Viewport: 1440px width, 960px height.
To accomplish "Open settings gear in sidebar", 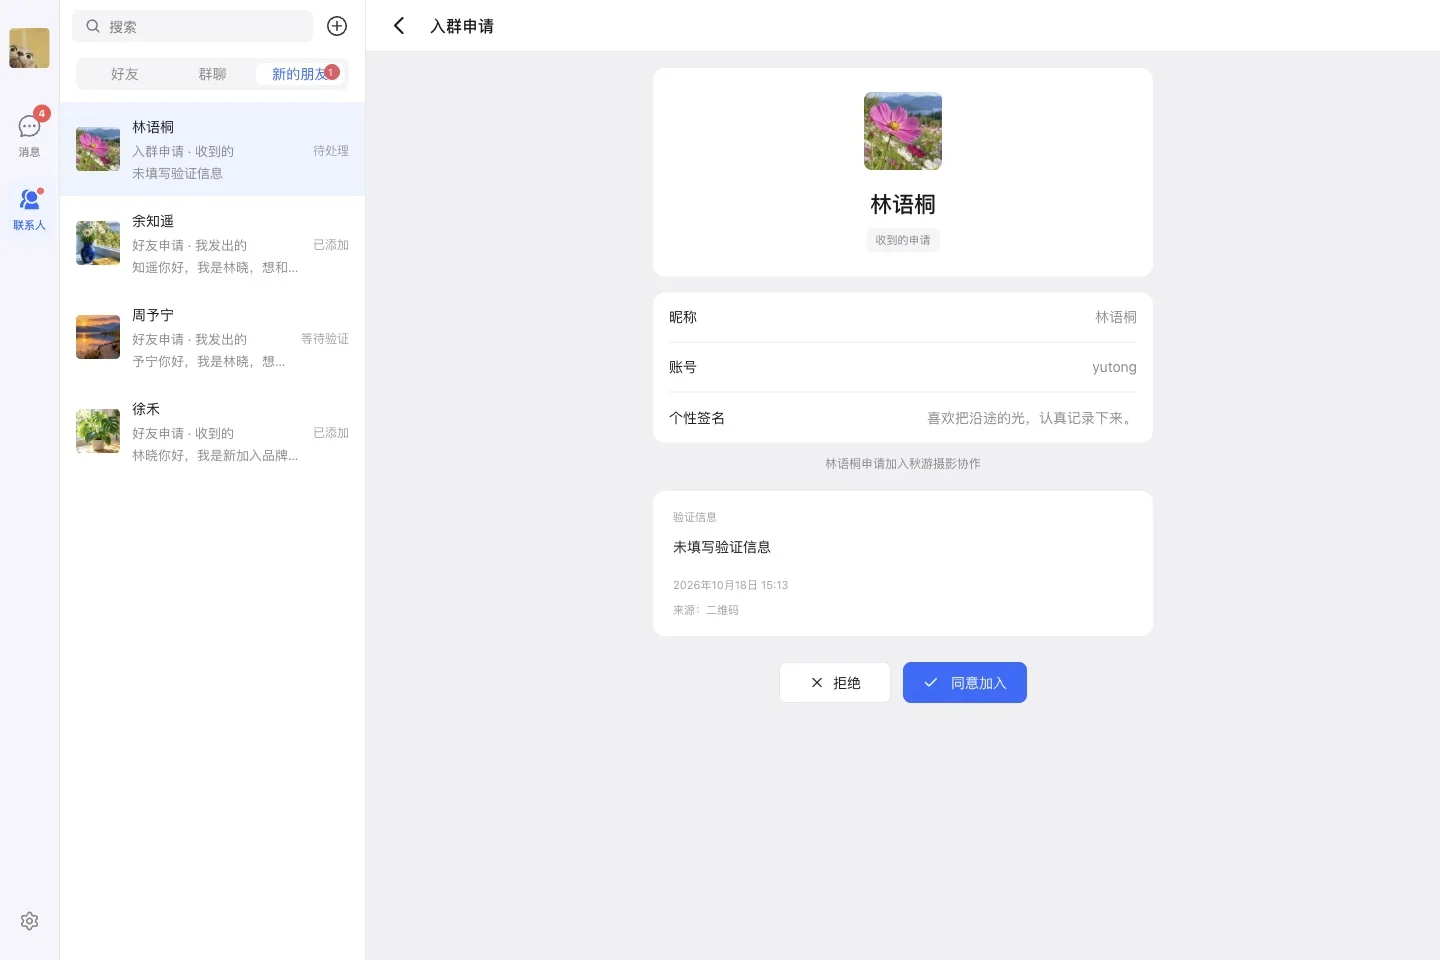I will click(x=29, y=921).
